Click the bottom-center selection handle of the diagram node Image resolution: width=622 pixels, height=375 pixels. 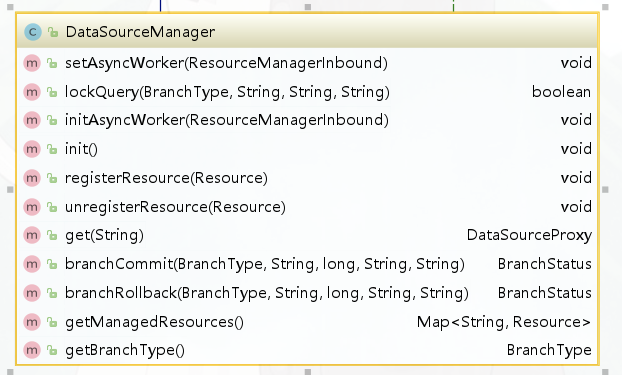pyautogui.click(x=308, y=372)
